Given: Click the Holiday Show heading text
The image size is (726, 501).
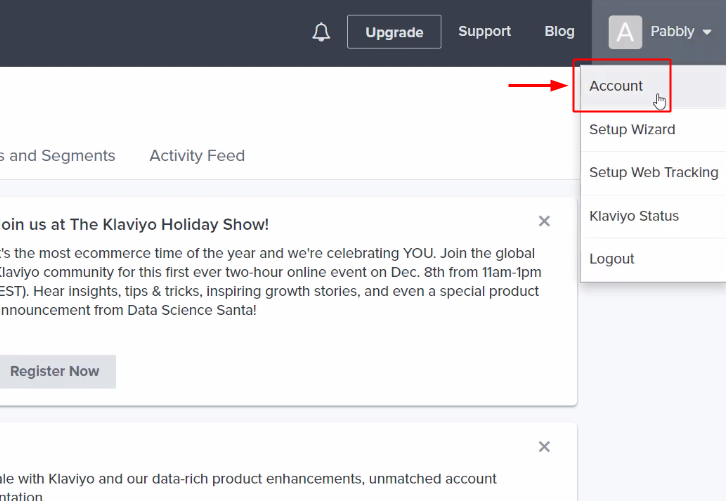Looking at the screenshot, I should 134,225.
